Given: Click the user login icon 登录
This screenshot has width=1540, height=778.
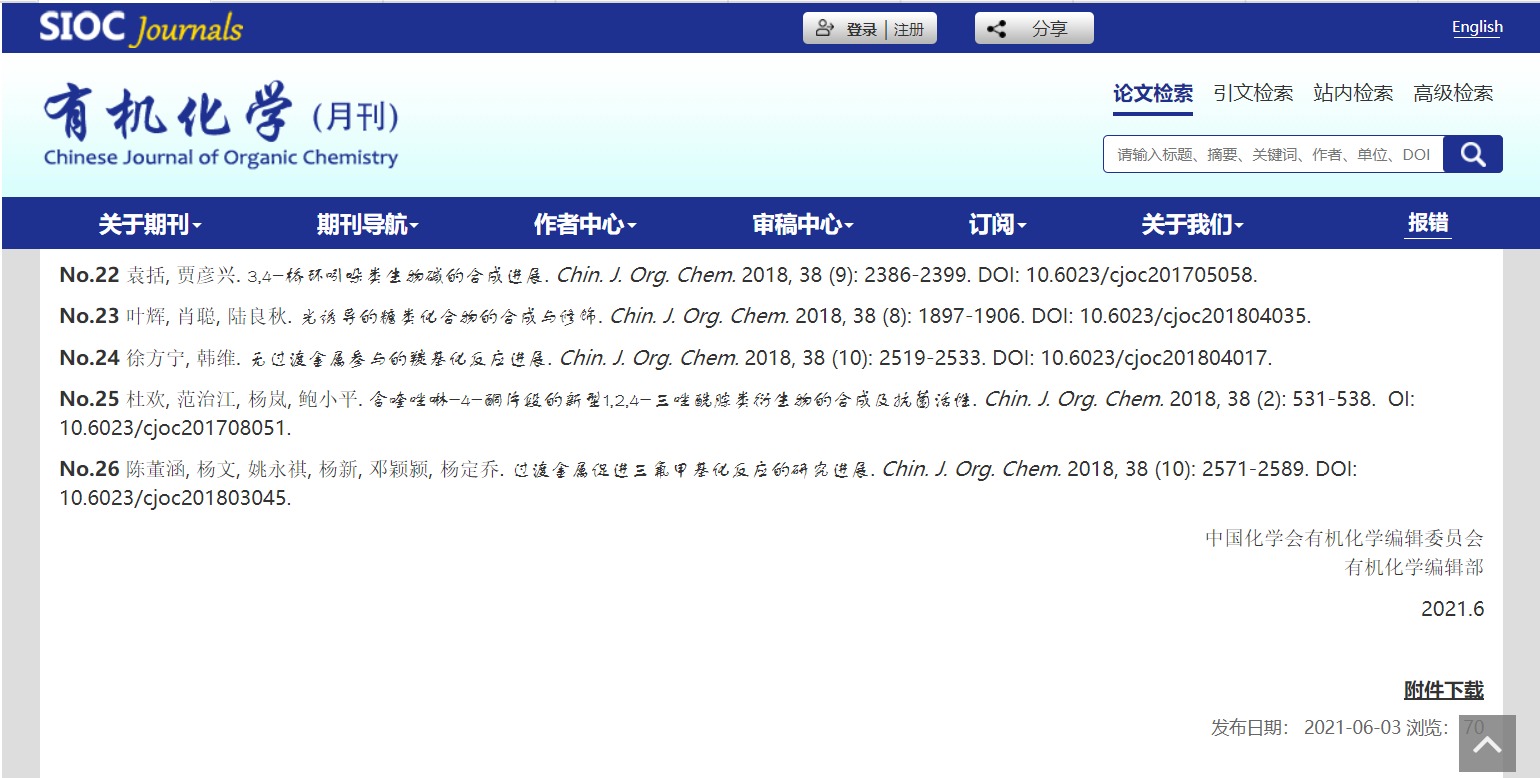Looking at the screenshot, I should coord(825,29).
